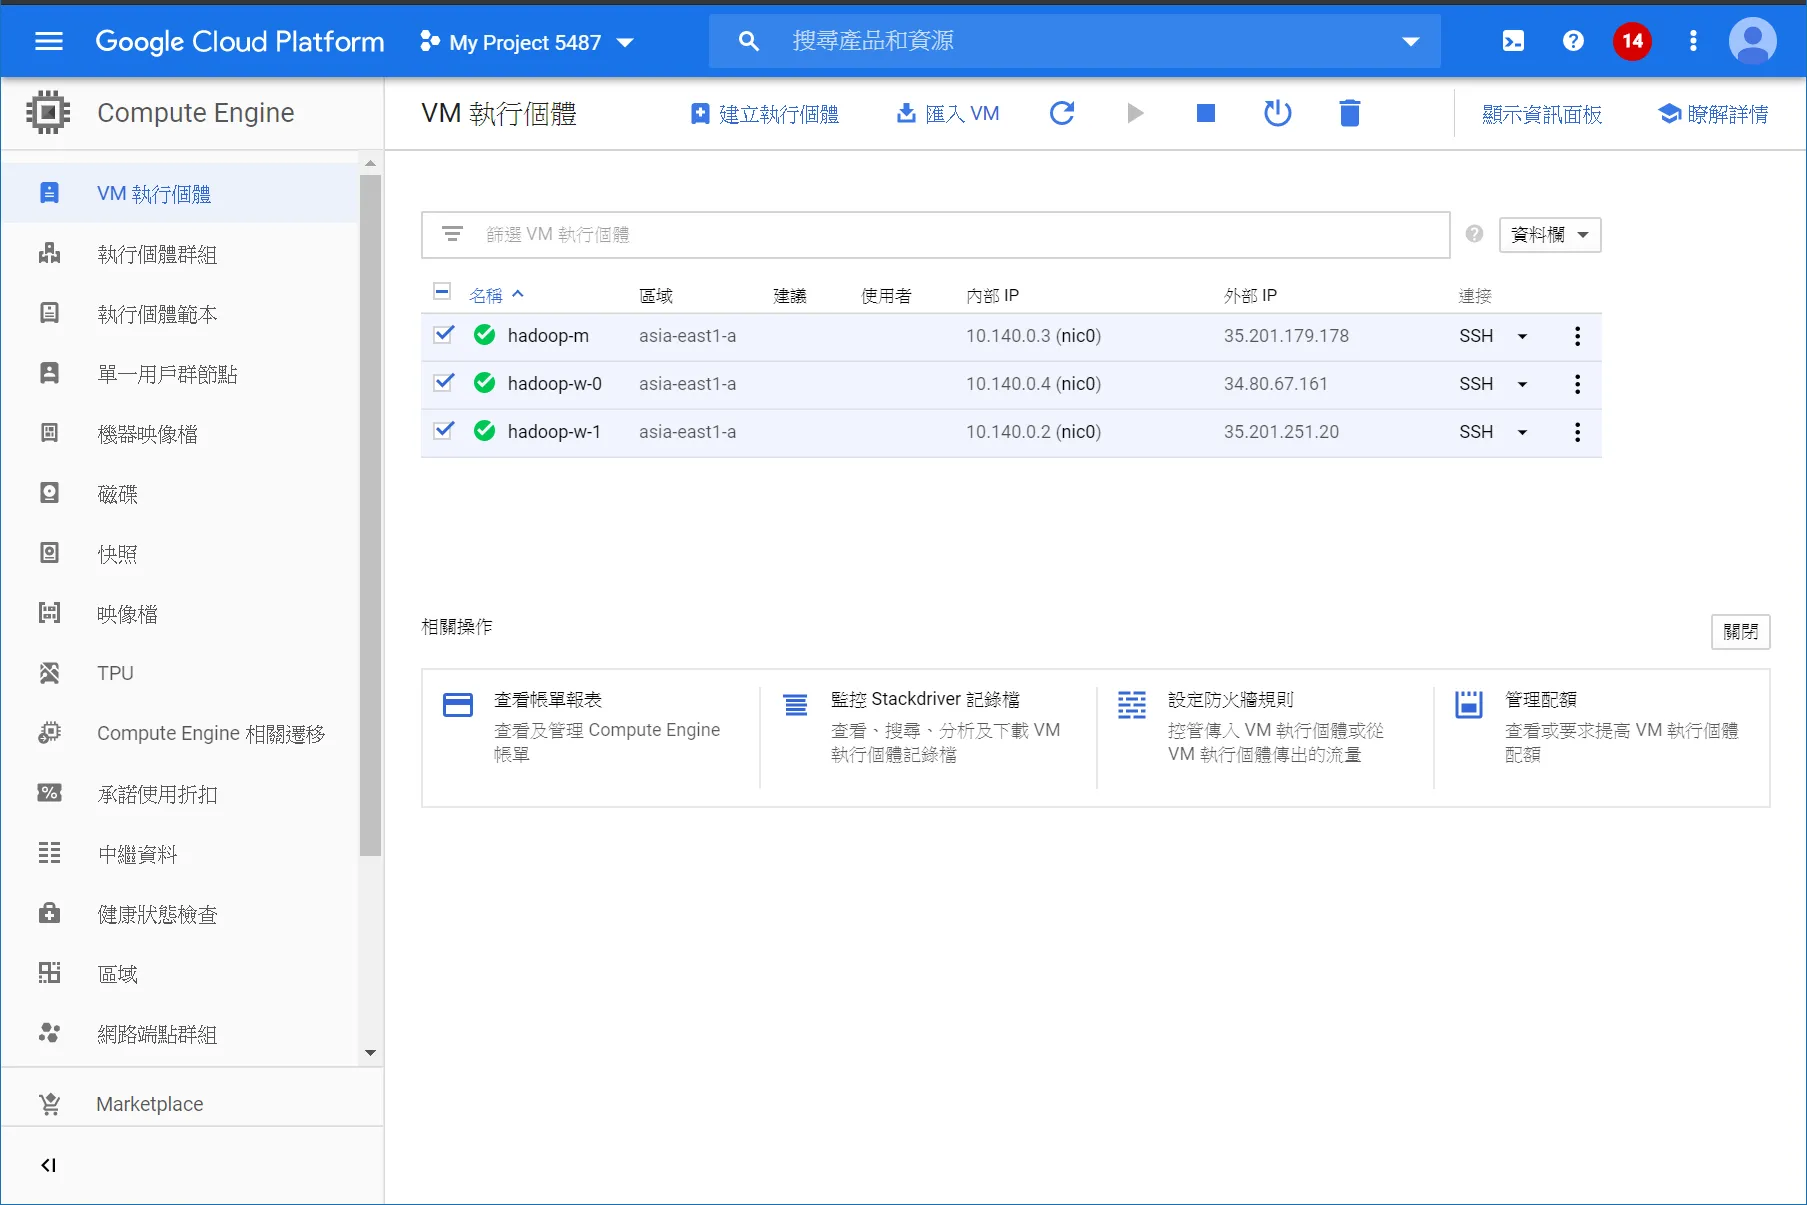Start the selected VM instances
The height and width of the screenshot is (1205, 1807).
[1135, 113]
